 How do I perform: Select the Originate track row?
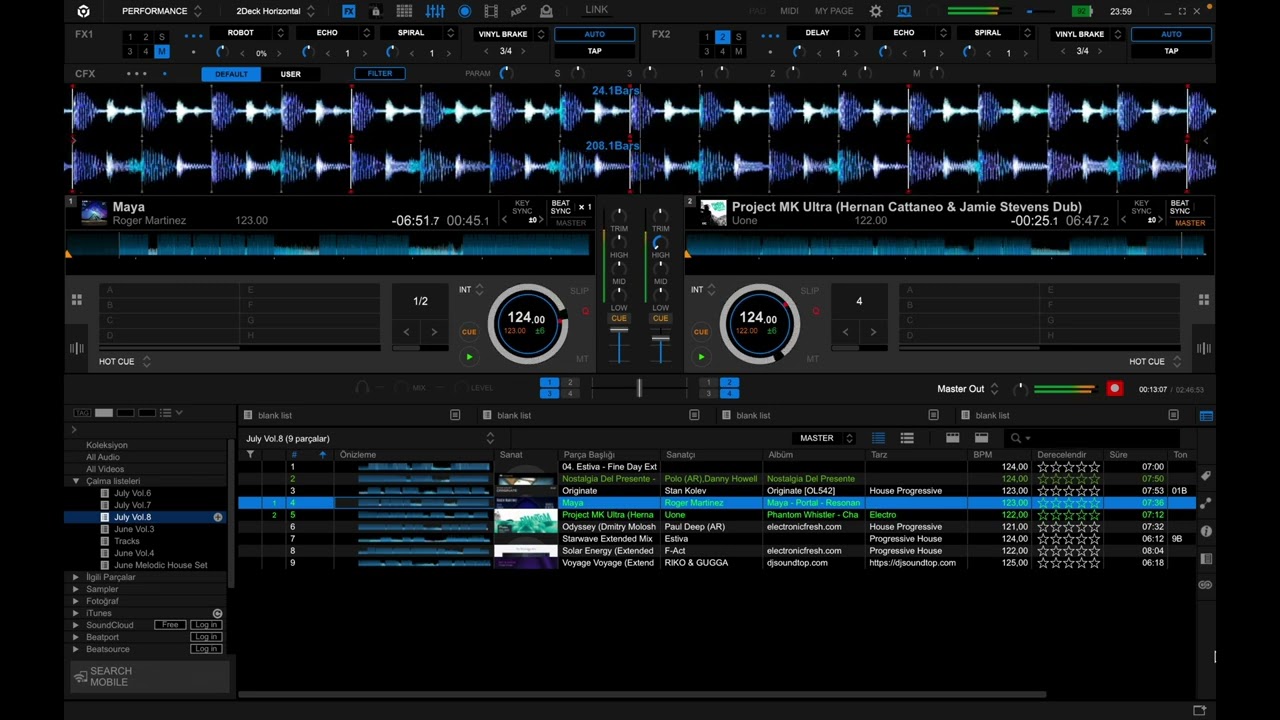[x=716, y=491]
